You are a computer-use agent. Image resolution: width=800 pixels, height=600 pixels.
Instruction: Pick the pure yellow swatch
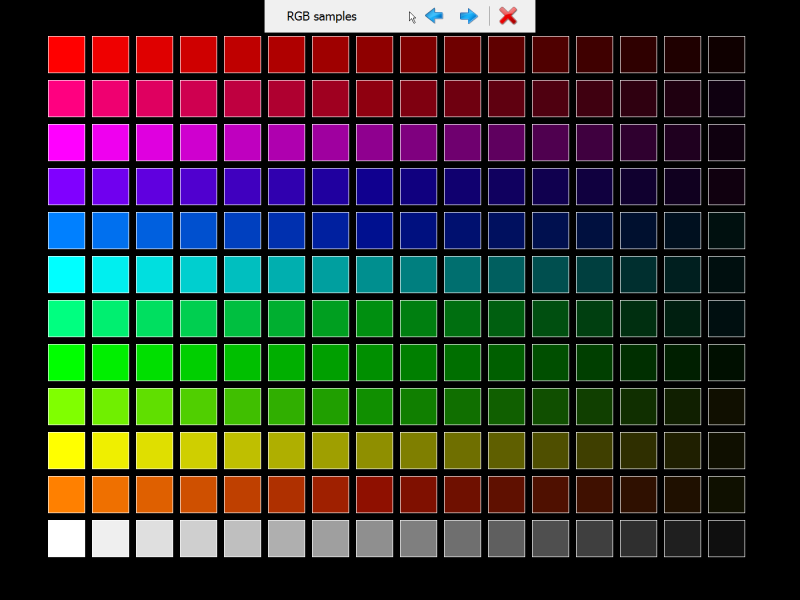point(66,451)
